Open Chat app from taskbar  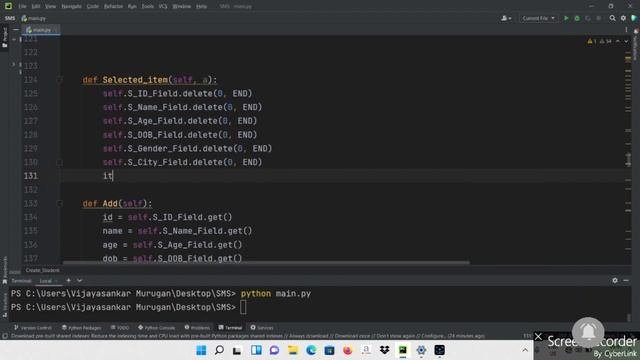tap(274, 350)
